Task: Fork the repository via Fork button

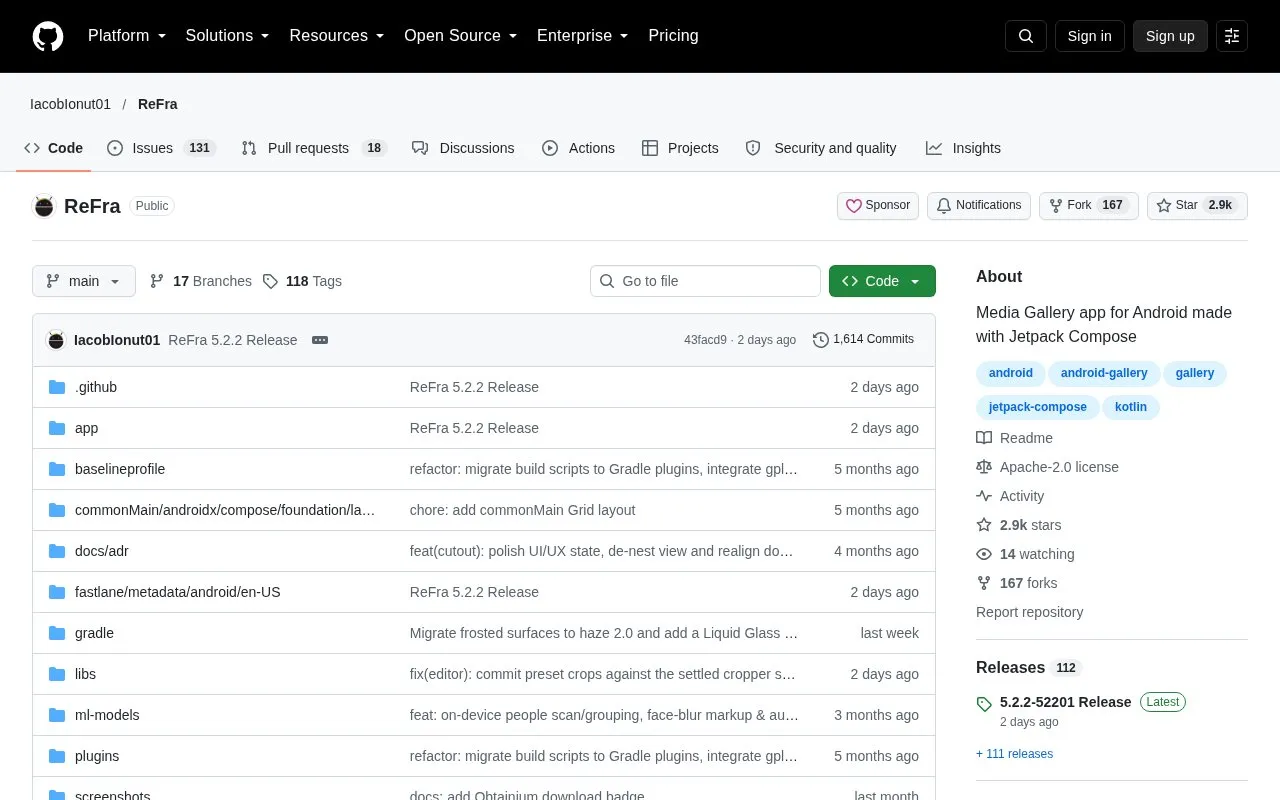Action: [1089, 206]
